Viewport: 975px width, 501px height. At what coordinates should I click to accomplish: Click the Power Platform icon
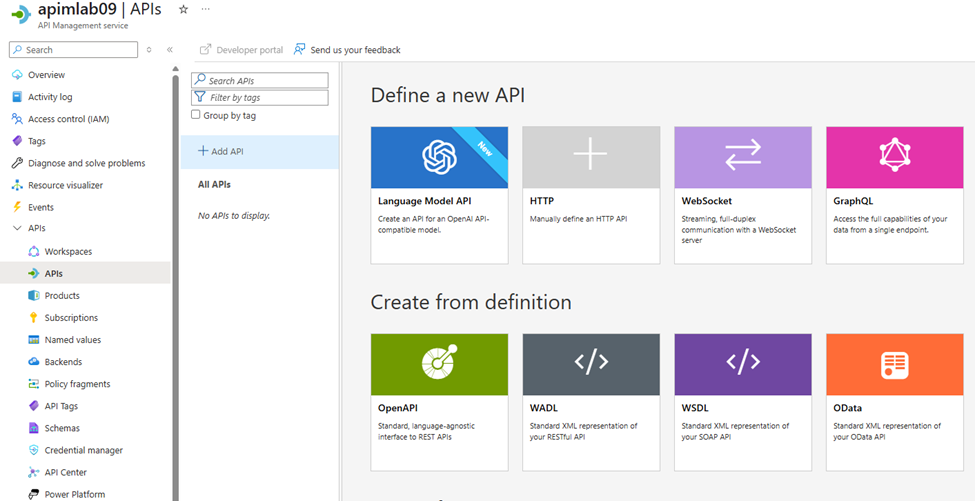pyautogui.click(x=34, y=494)
